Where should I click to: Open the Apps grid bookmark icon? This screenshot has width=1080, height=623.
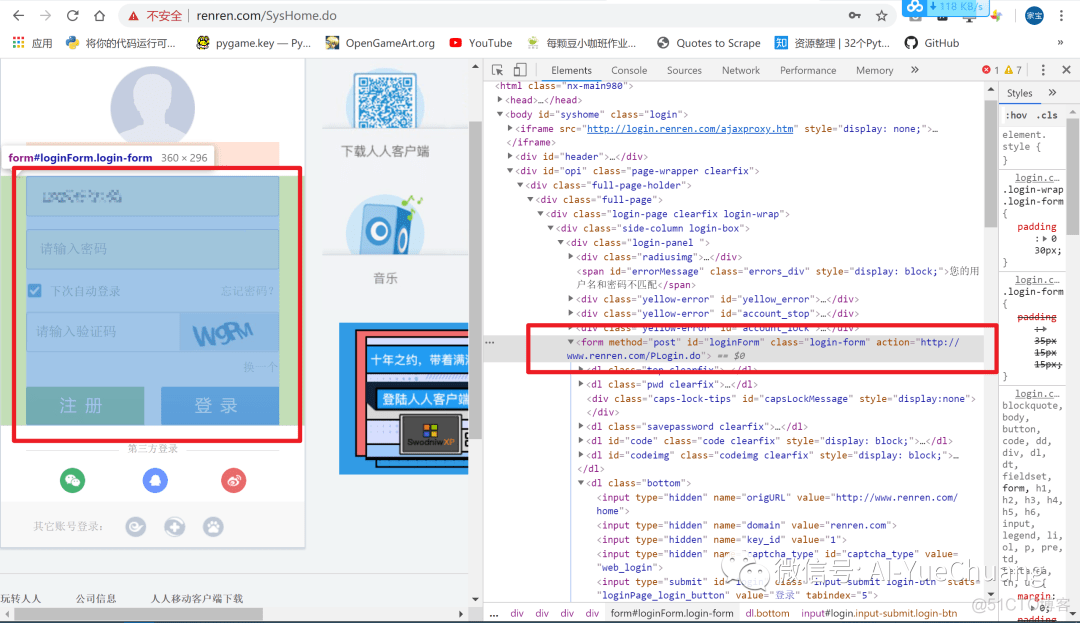(x=19, y=43)
